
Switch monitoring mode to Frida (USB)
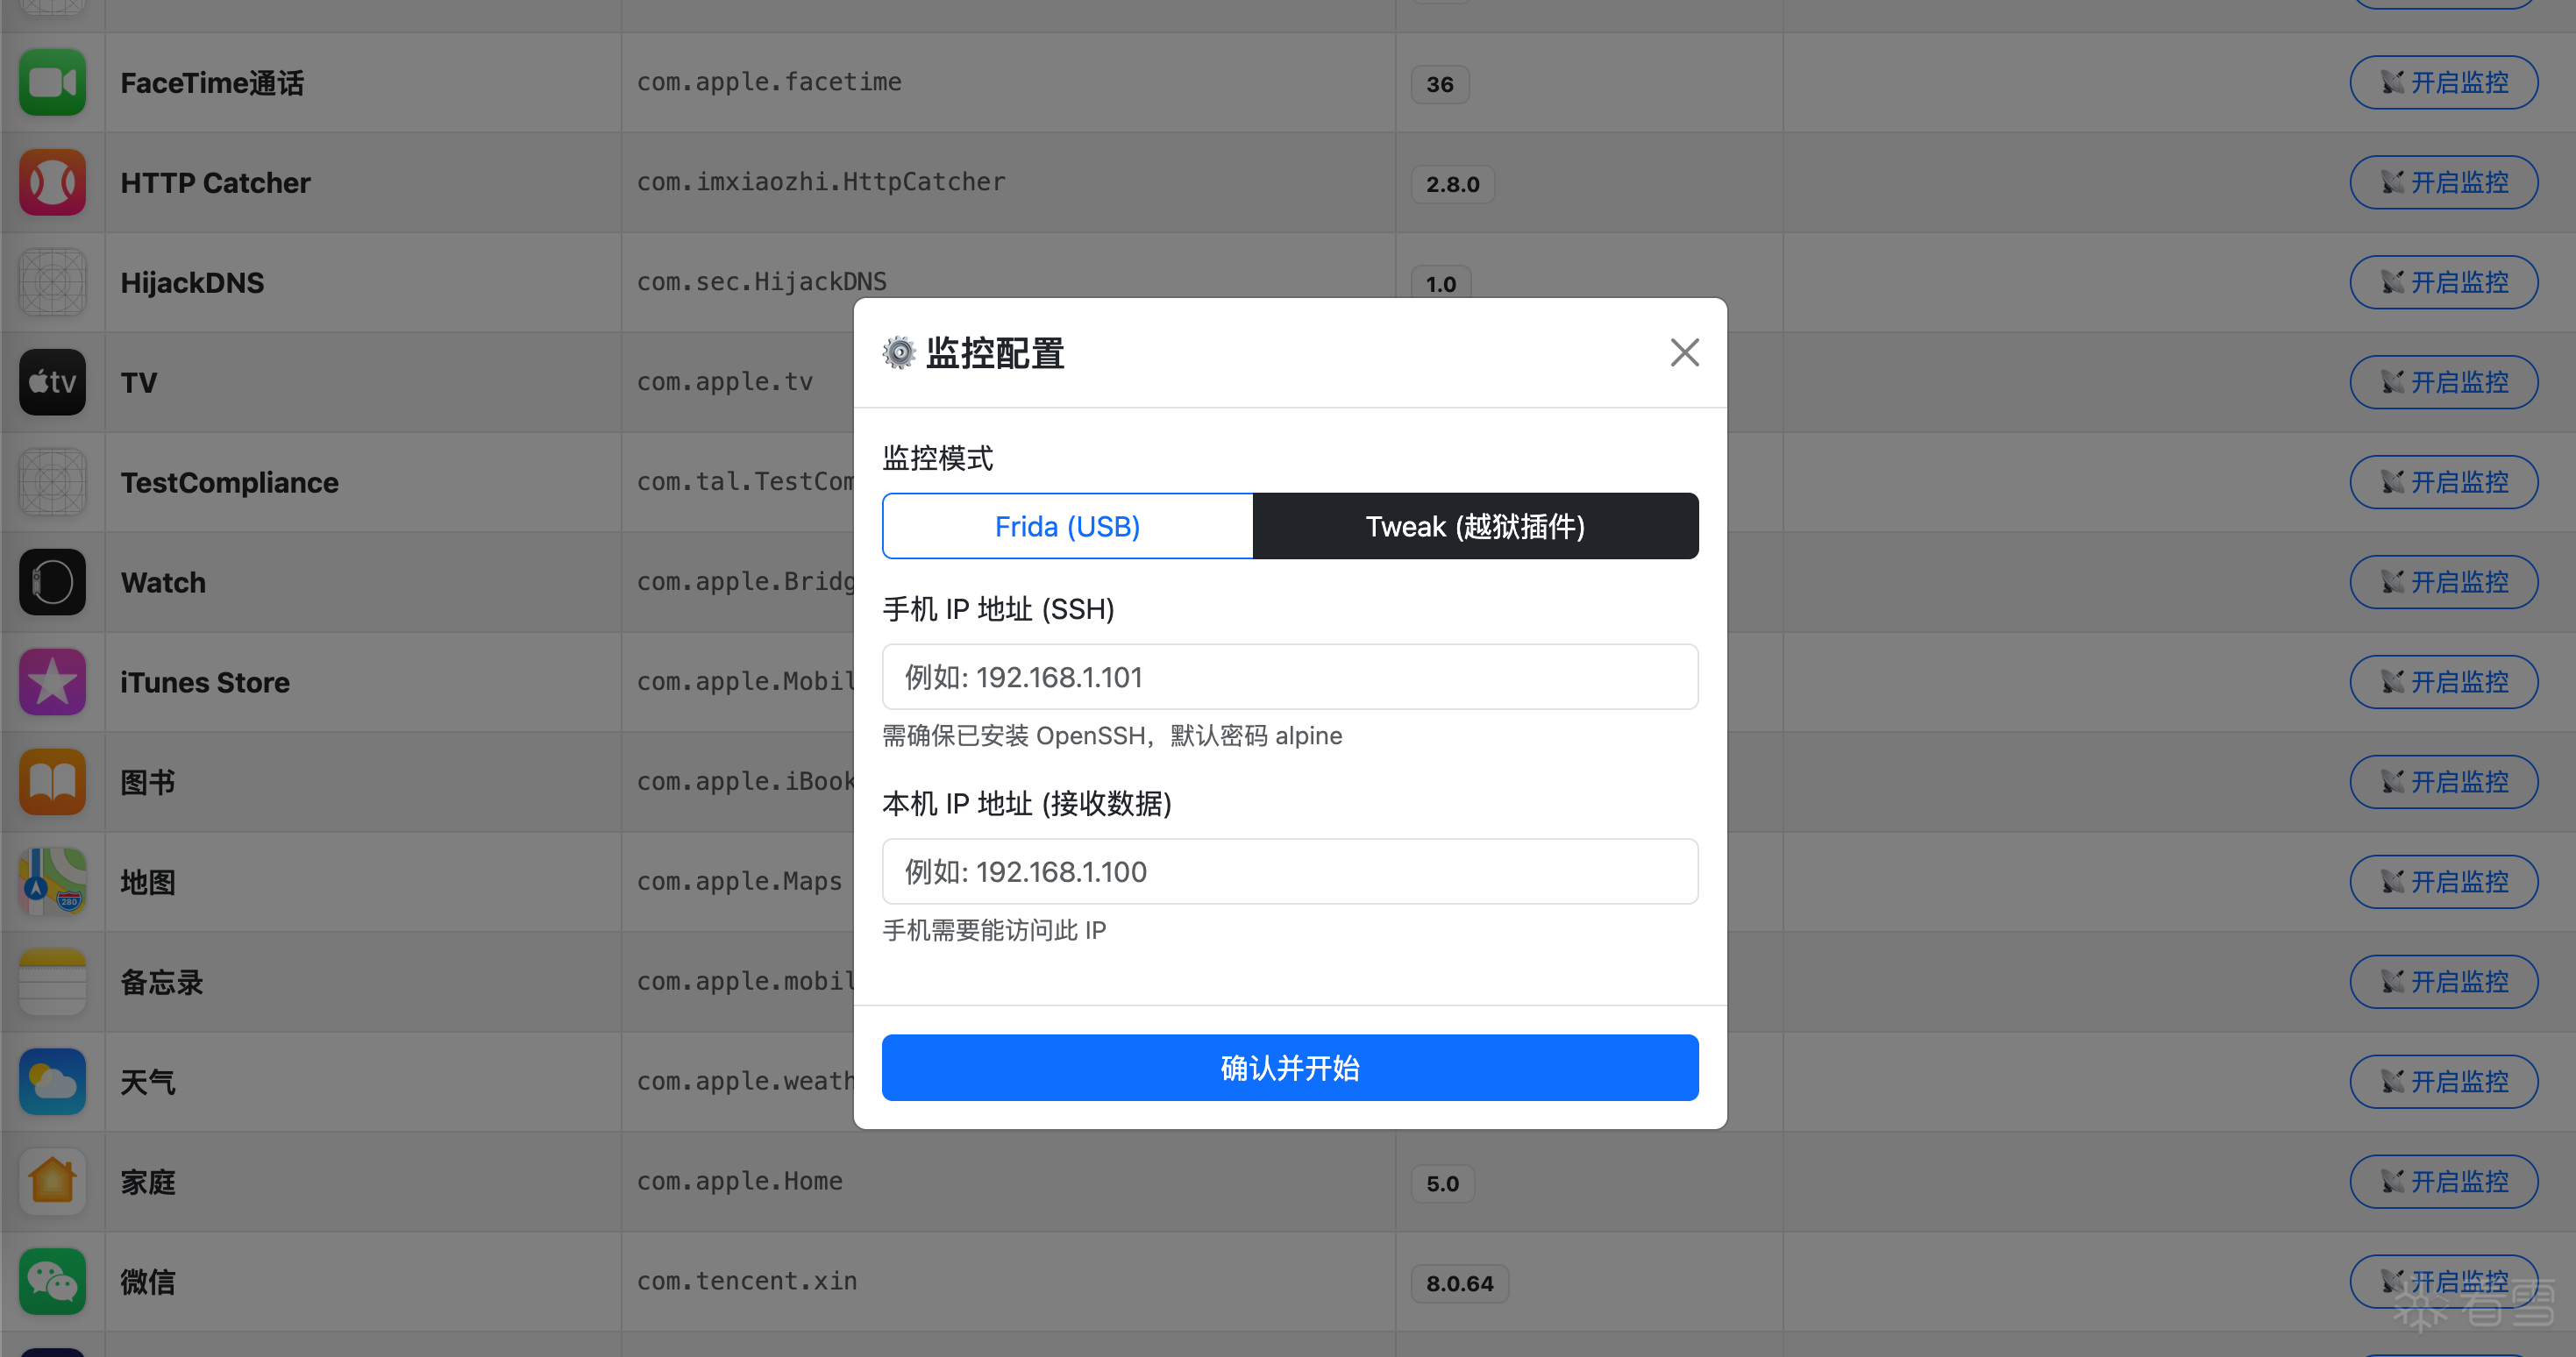1067,525
